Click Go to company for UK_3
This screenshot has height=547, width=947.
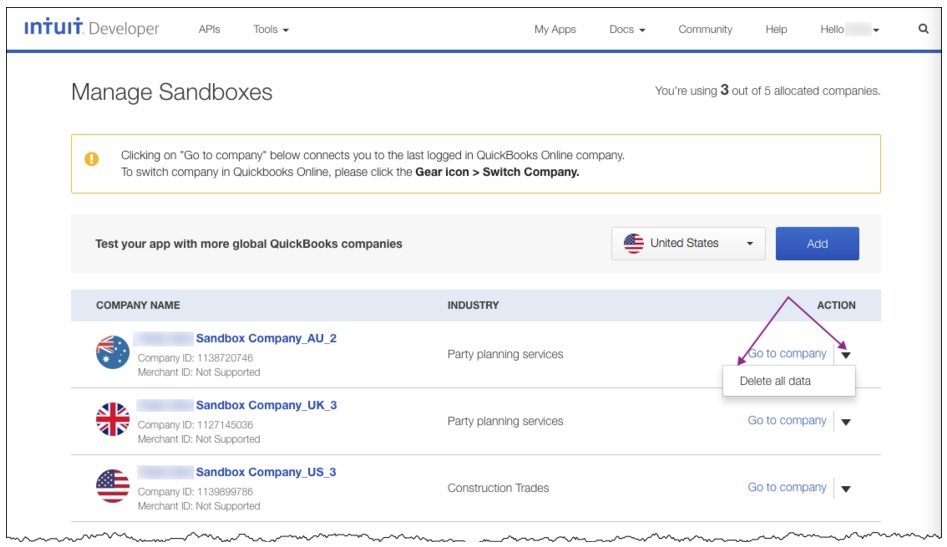click(x=787, y=420)
